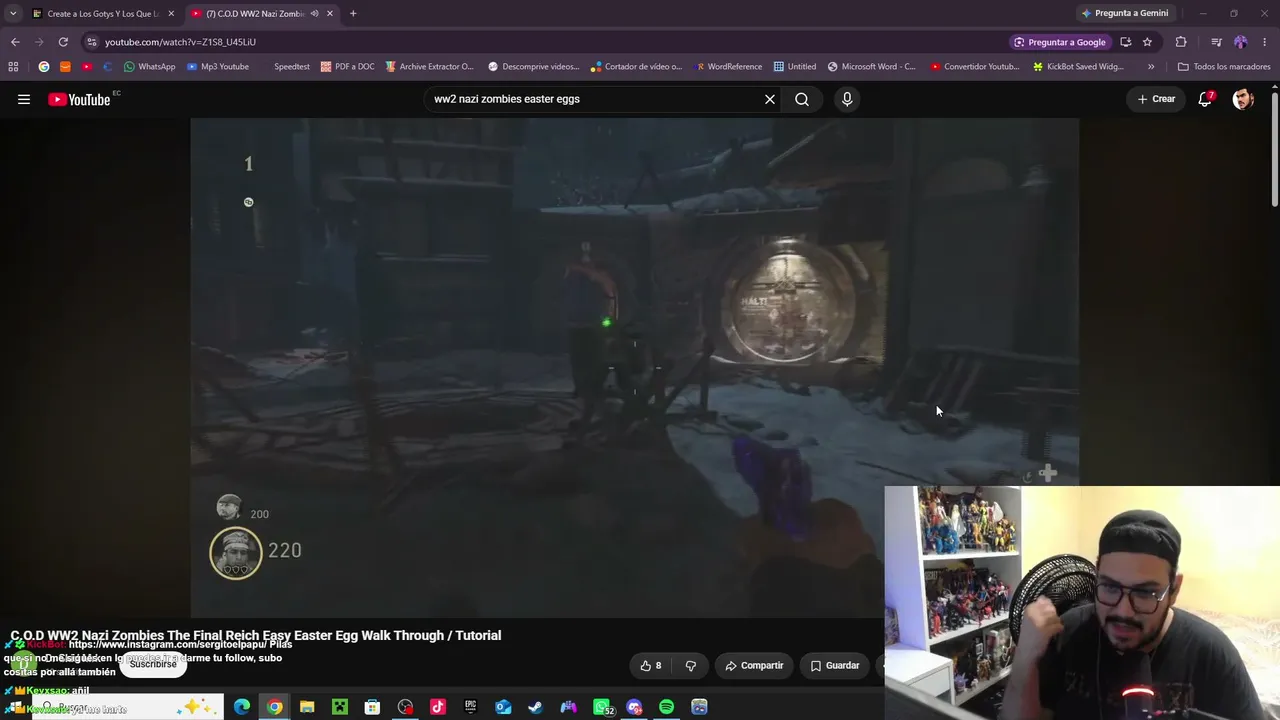Dislike the video with thumbs down
This screenshot has height=720, width=1280.
[x=690, y=665]
